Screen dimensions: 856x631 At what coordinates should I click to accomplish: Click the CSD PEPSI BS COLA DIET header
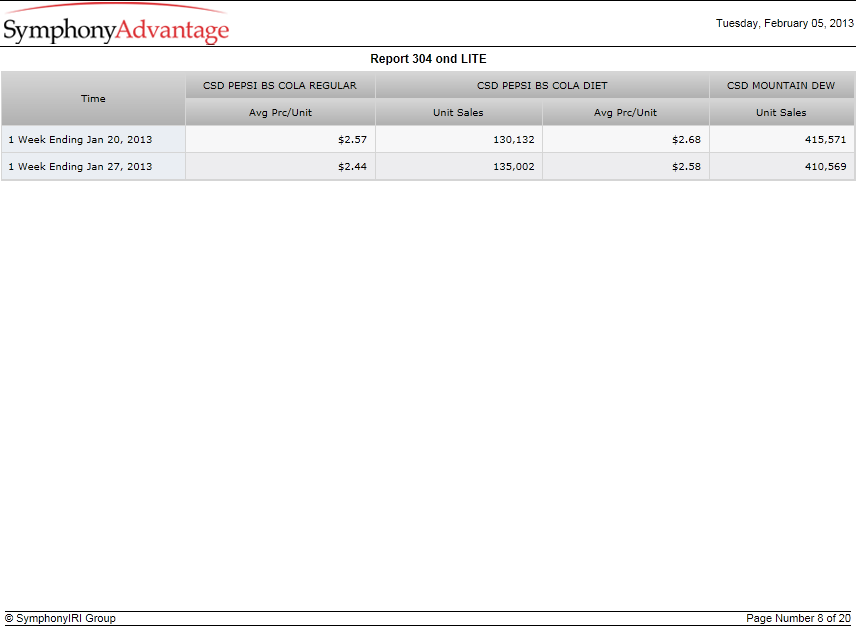[x=542, y=86]
